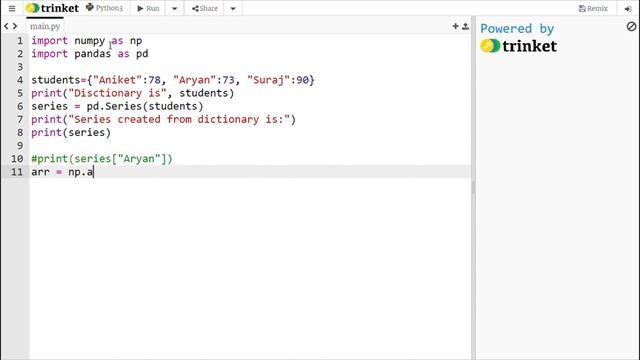The height and width of the screenshot is (360, 640).
Task: Click the 'print(series)' line
Action: (x=71, y=132)
